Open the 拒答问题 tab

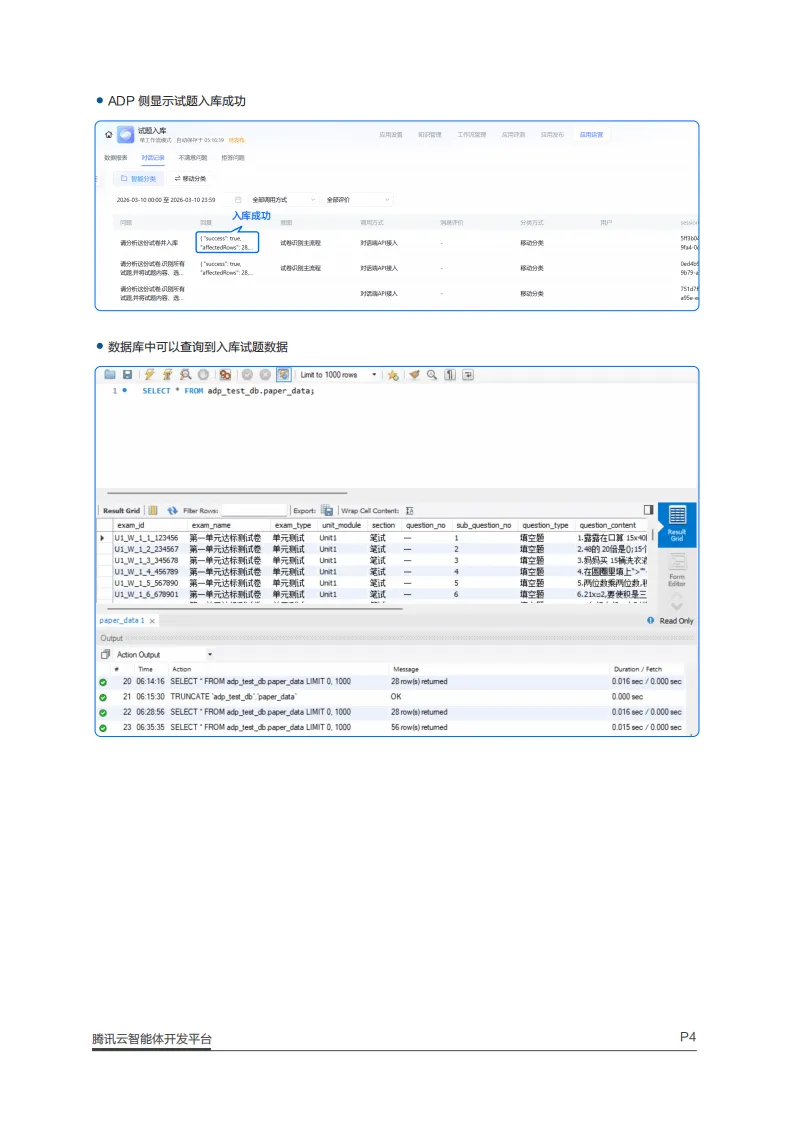pos(233,158)
